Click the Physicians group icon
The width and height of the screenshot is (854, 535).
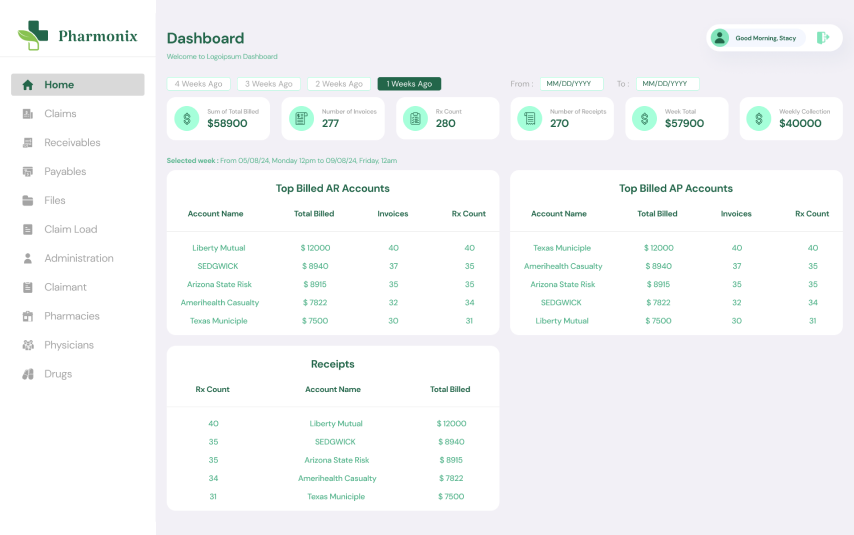point(28,345)
